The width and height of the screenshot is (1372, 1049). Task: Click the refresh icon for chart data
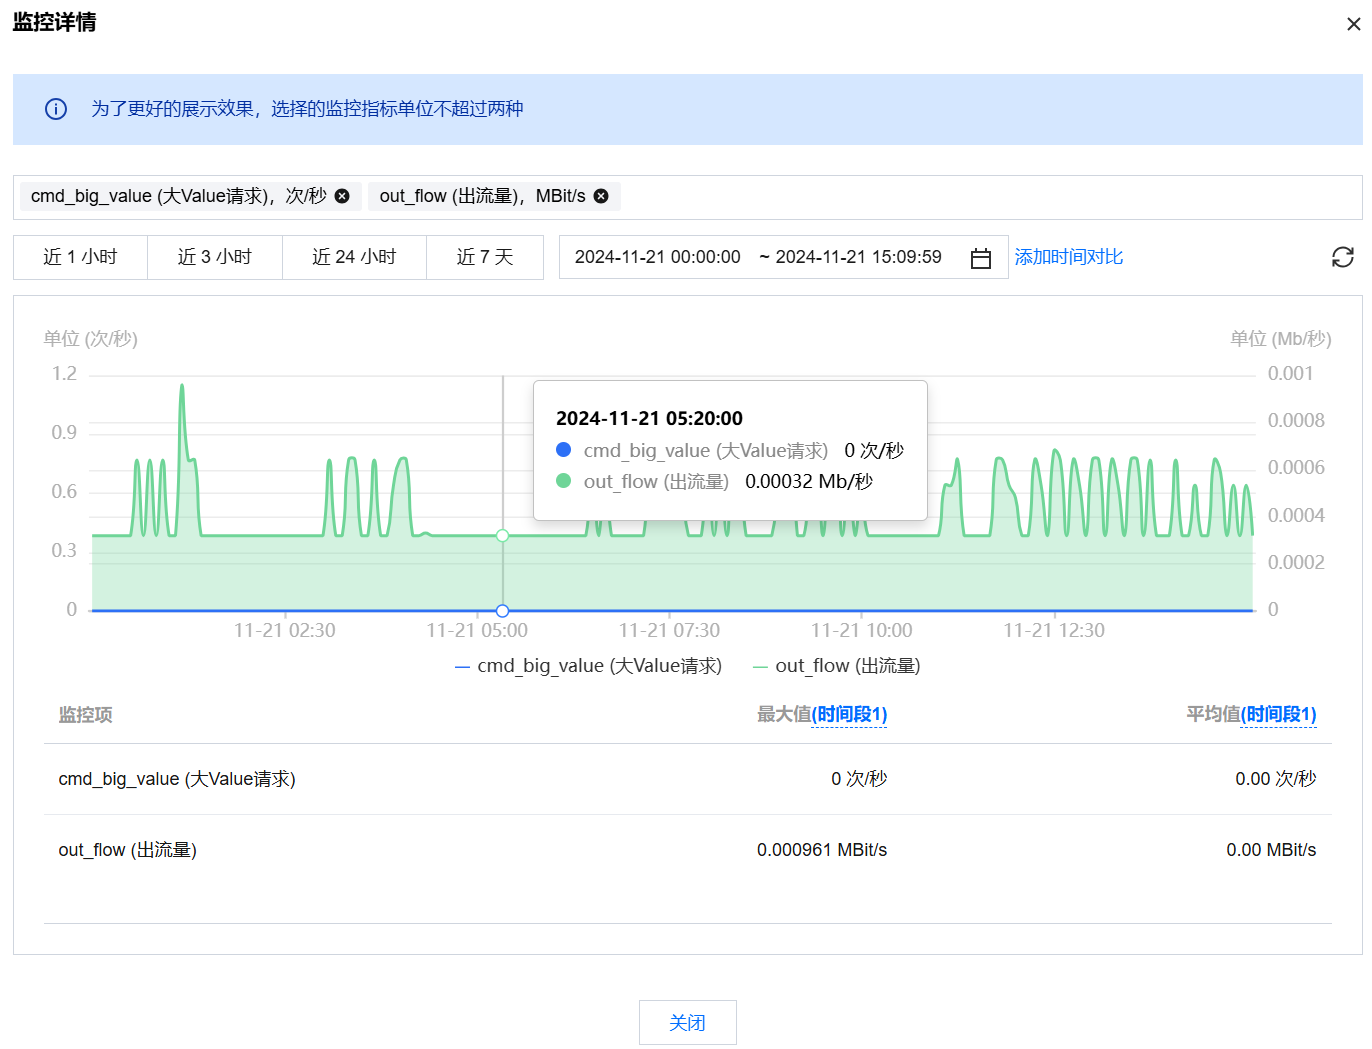click(x=1342, y=257)
